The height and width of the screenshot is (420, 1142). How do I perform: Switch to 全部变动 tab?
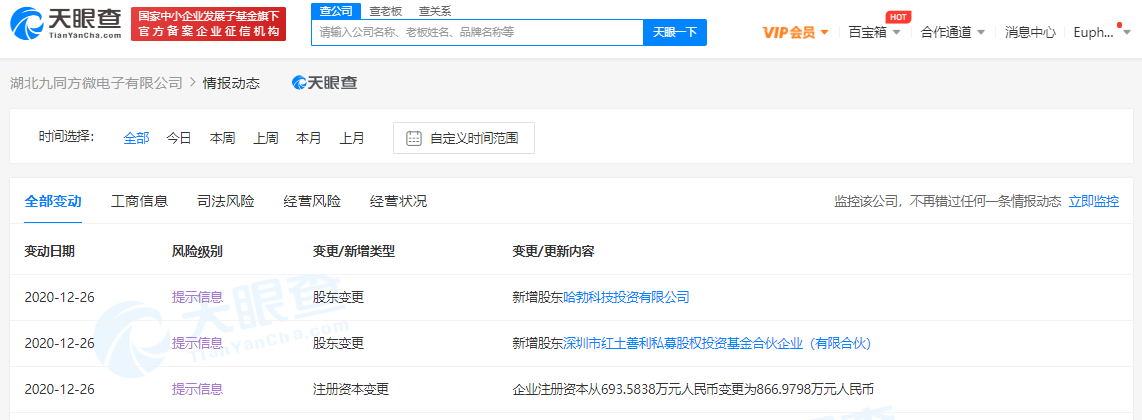tap(52, 202)
